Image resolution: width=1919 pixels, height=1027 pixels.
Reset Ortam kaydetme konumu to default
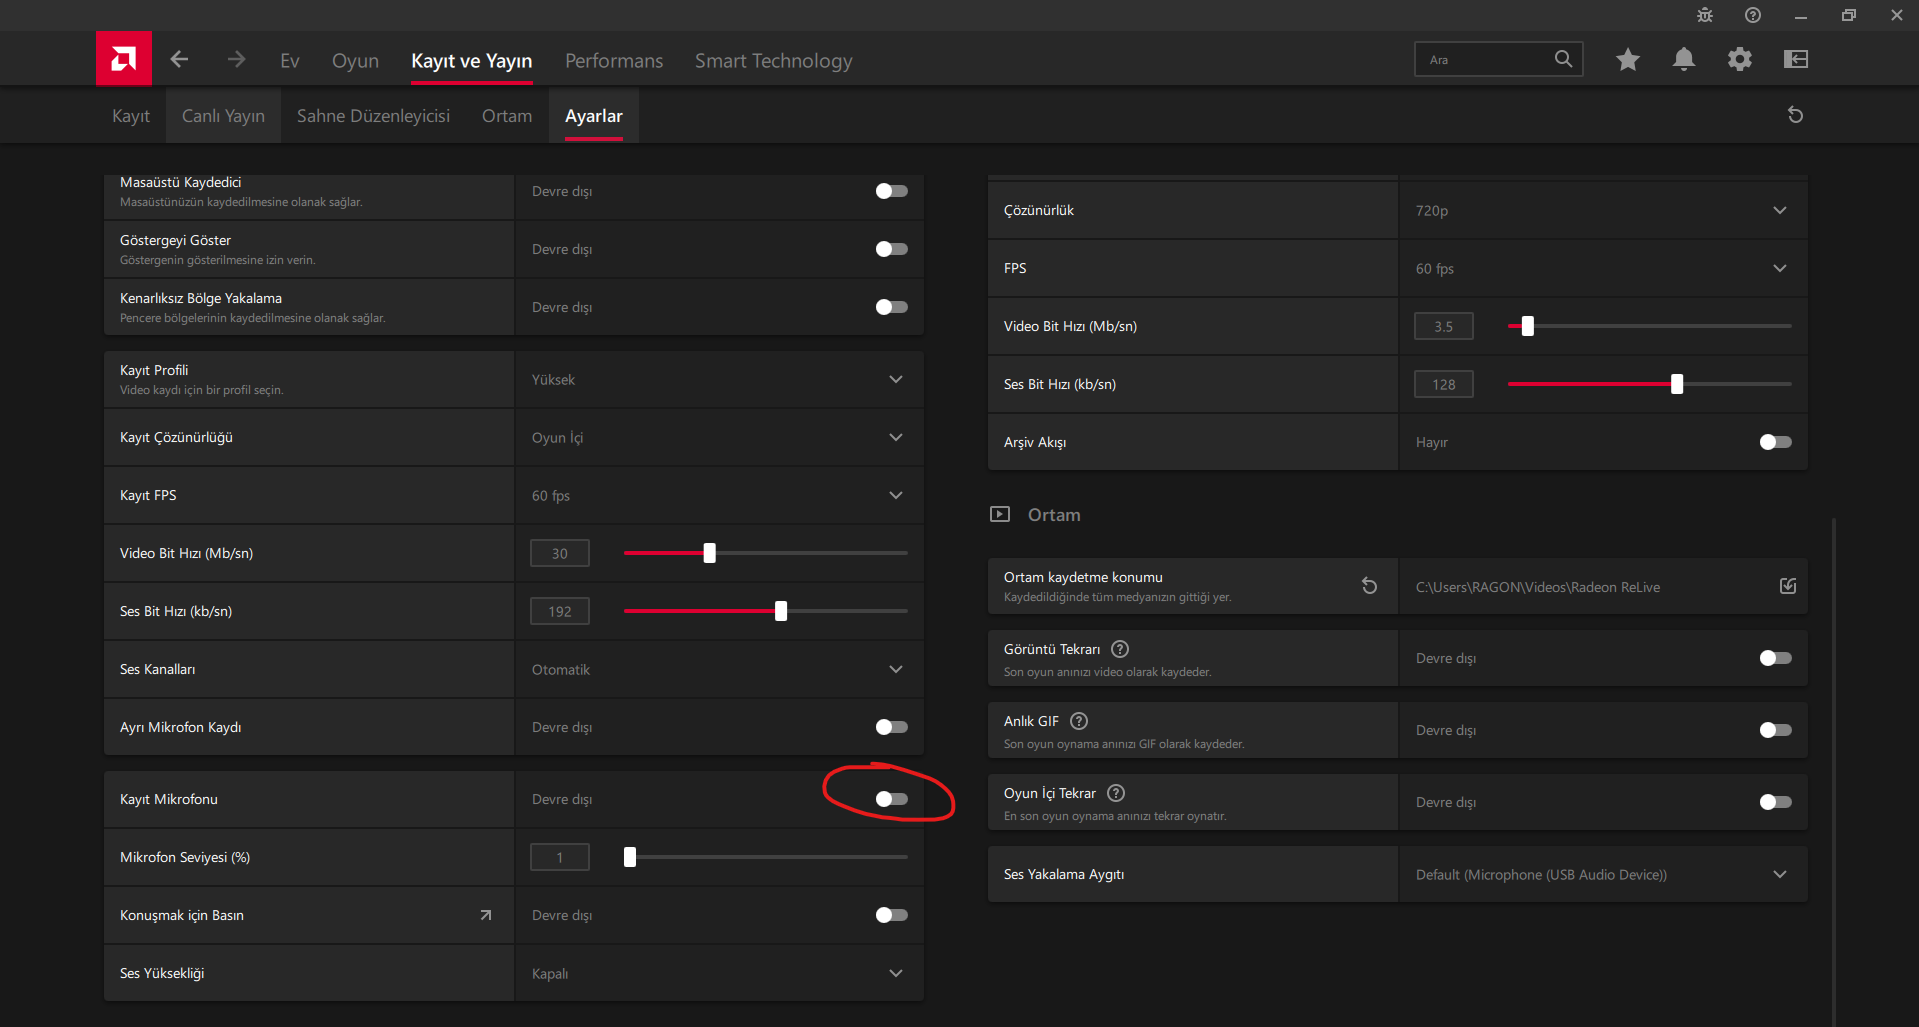tap(1370, 586)
